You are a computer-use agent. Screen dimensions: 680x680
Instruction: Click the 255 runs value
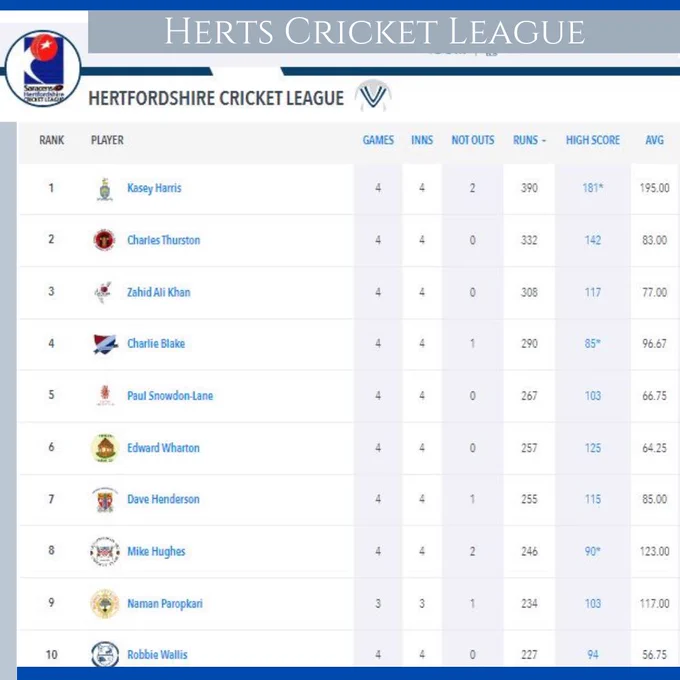pos(529,499)
